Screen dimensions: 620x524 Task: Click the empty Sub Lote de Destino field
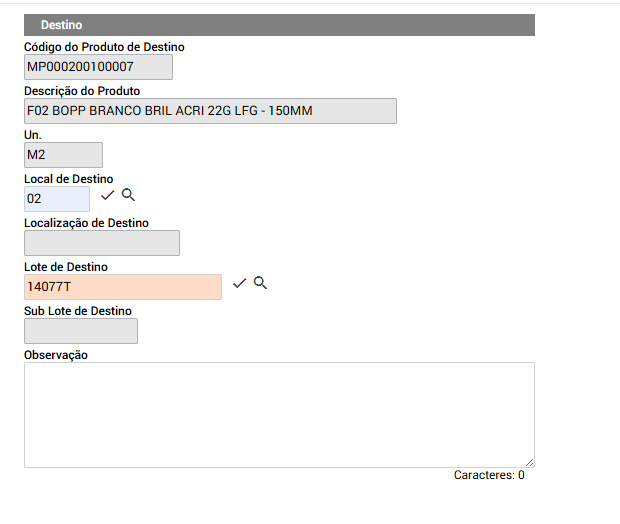(x=81, y=331)
